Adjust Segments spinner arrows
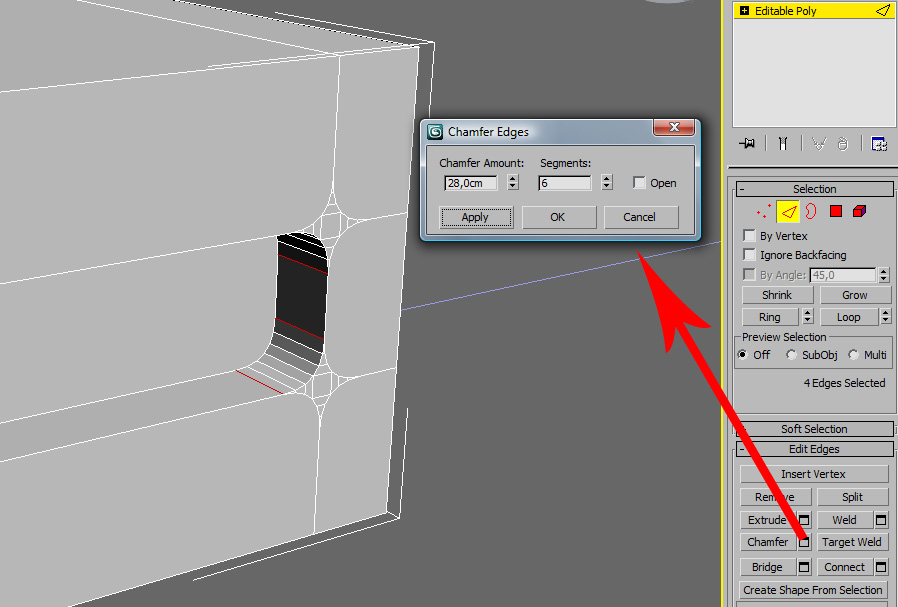Viewport: 898px width, 607px height. (x=607, y=183)
